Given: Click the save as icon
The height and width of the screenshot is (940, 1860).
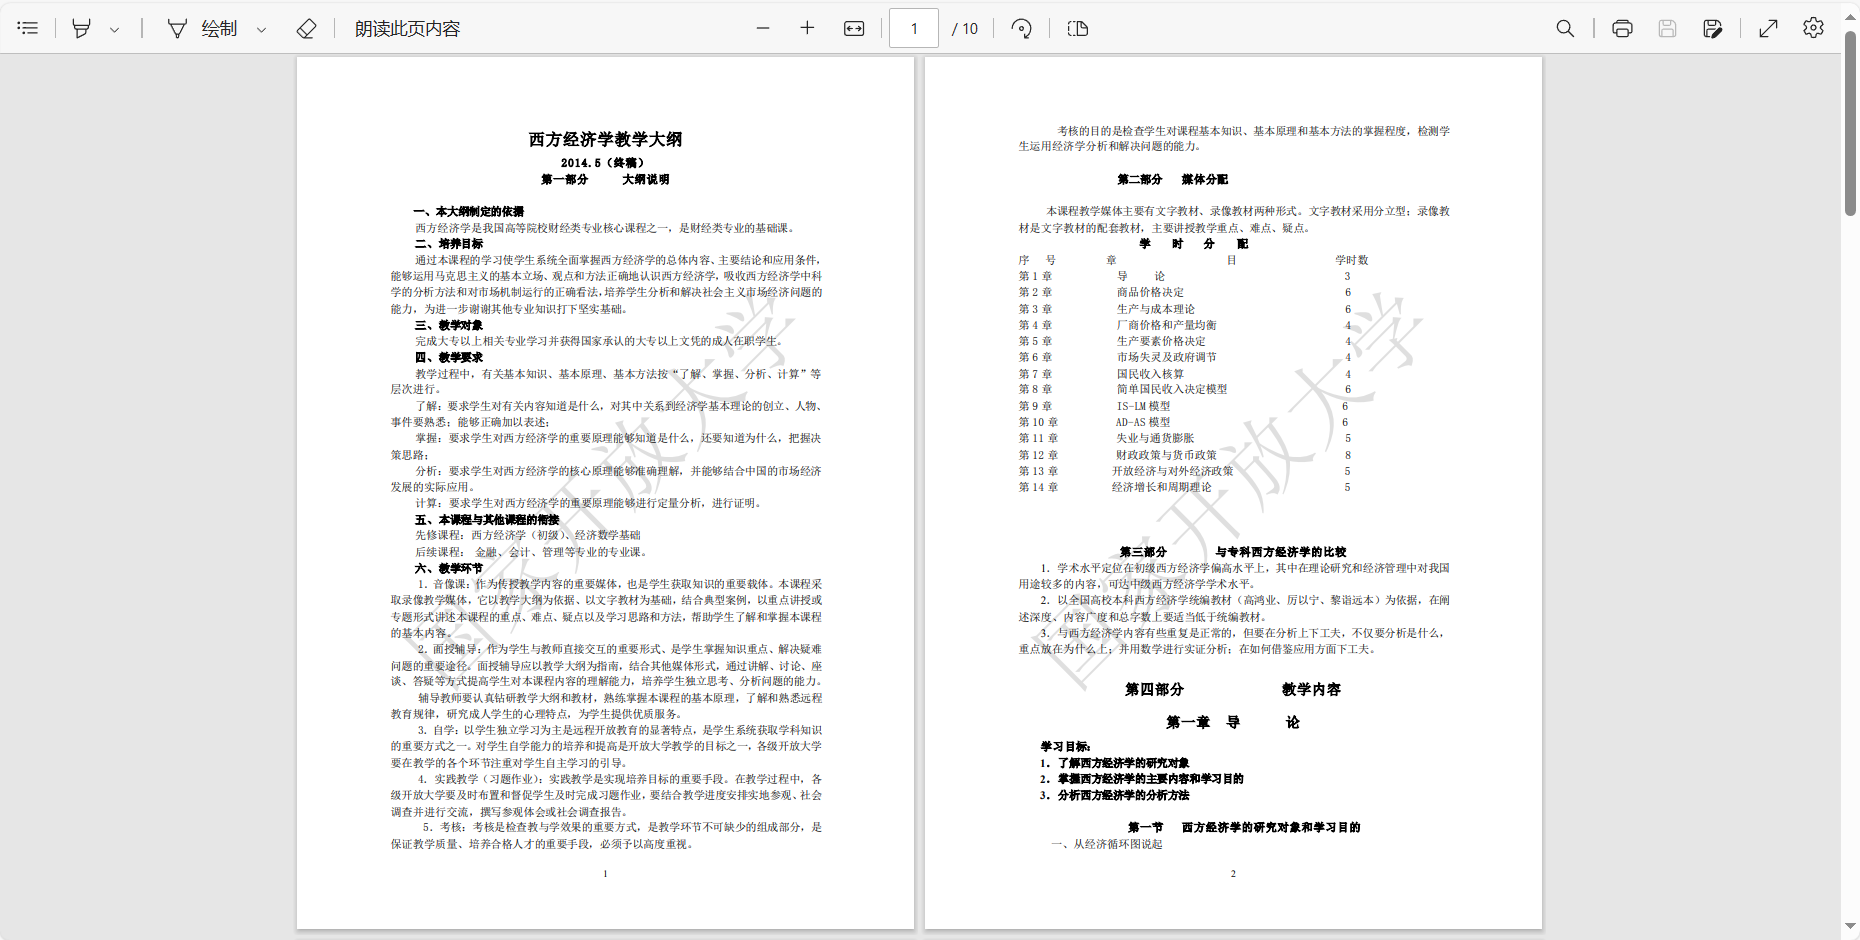Looking at the screenshot, I should coord(1712,28).
